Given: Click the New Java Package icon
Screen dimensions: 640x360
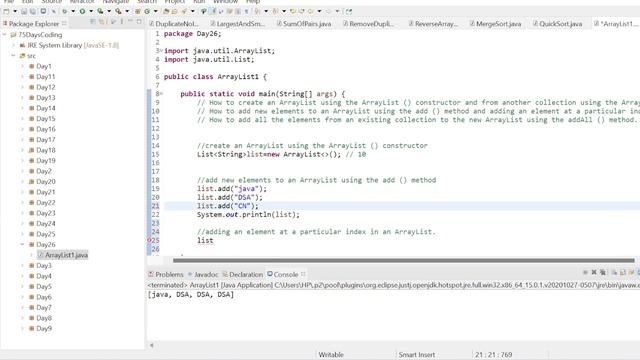Looking at the screenshot, I should 138,11.
